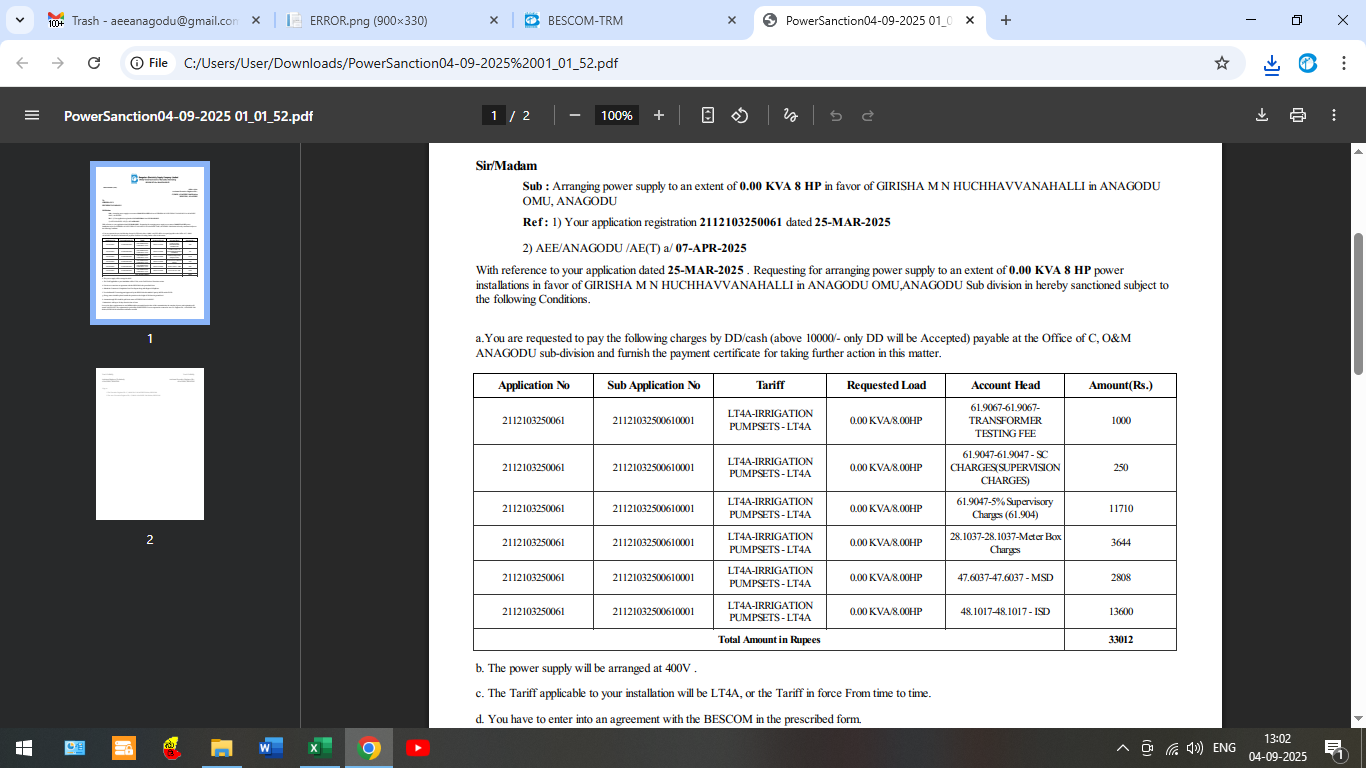The height and width of the screenshot is (768, 1366).
Task: Open the Chrome three-dot menu
Action: click(x=1343, y=63)
